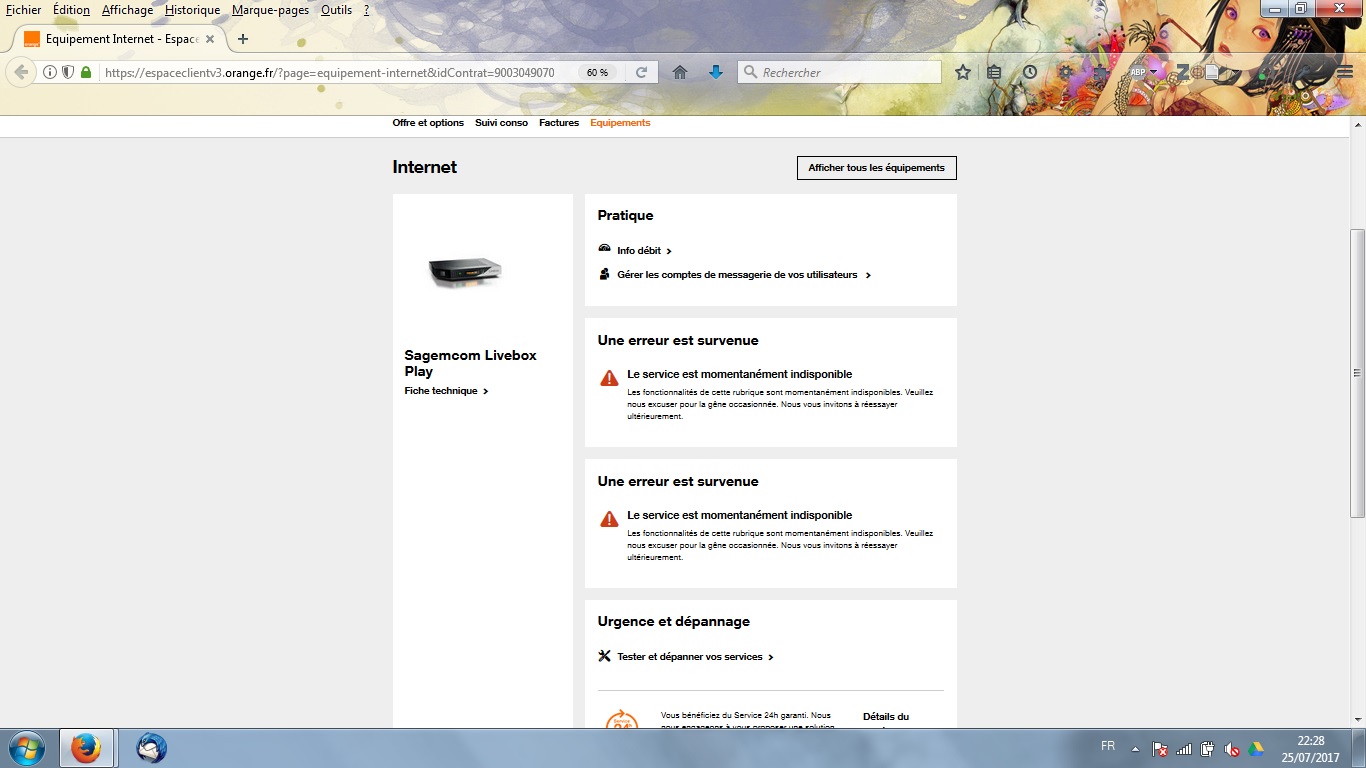The width and height of the screenshot is (1366, 768).
Task: Reload the current page
Action: pos(642,72)
